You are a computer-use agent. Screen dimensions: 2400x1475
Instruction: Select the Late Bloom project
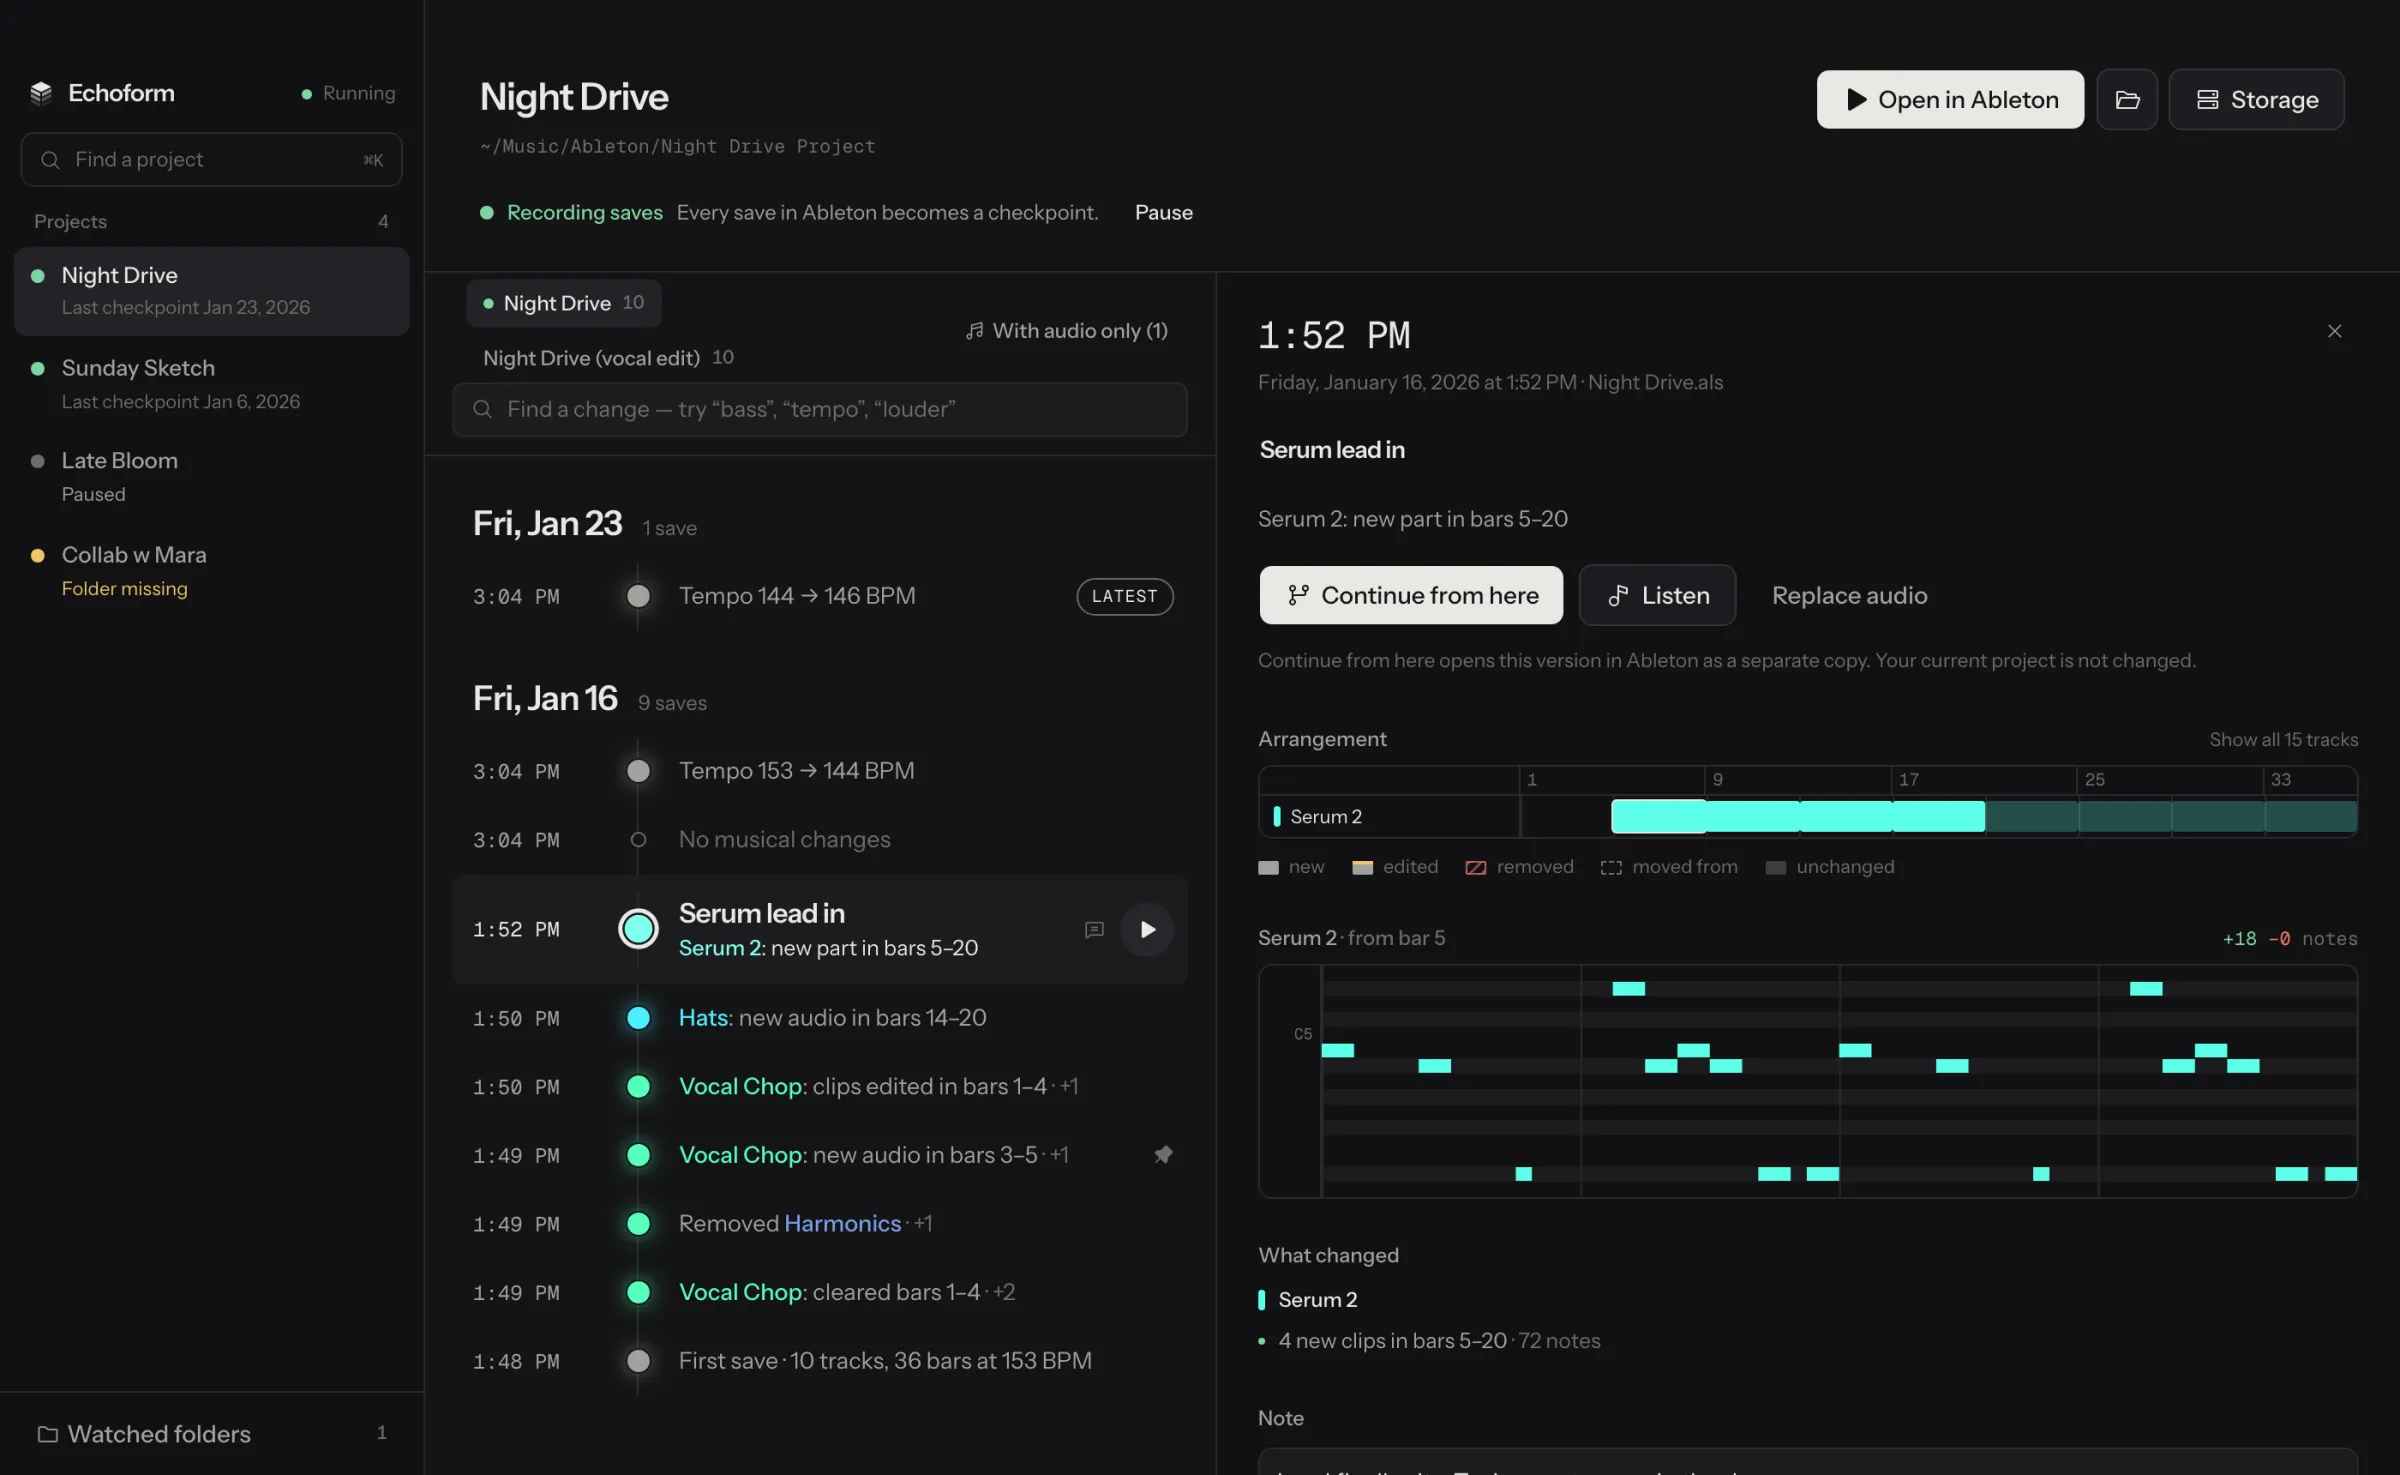point(211,477)
